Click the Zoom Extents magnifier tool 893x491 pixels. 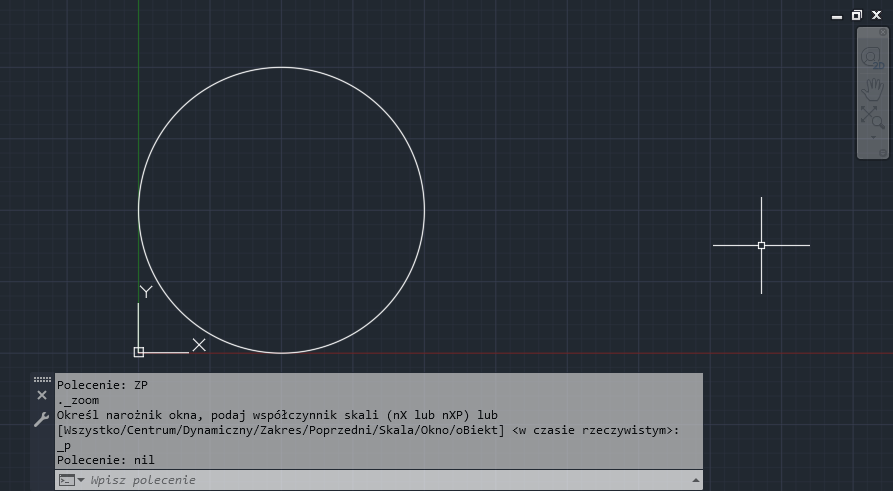872,117
